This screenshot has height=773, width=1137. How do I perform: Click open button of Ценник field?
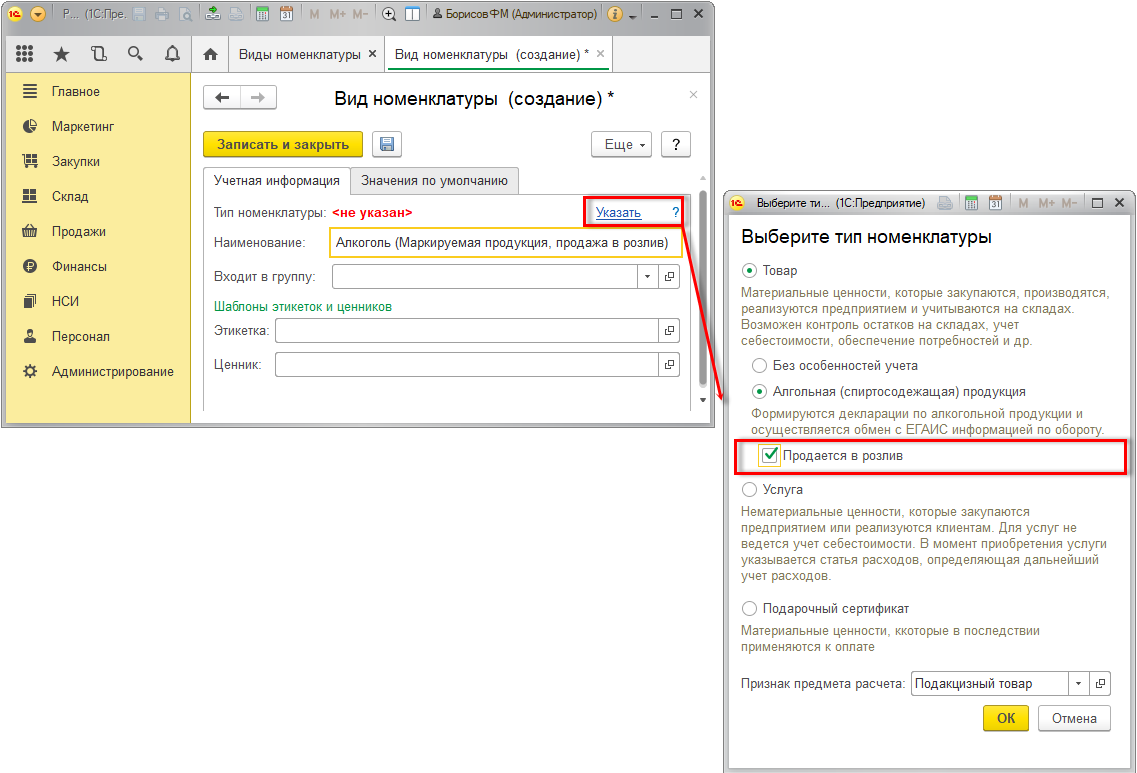pos(669,365)
